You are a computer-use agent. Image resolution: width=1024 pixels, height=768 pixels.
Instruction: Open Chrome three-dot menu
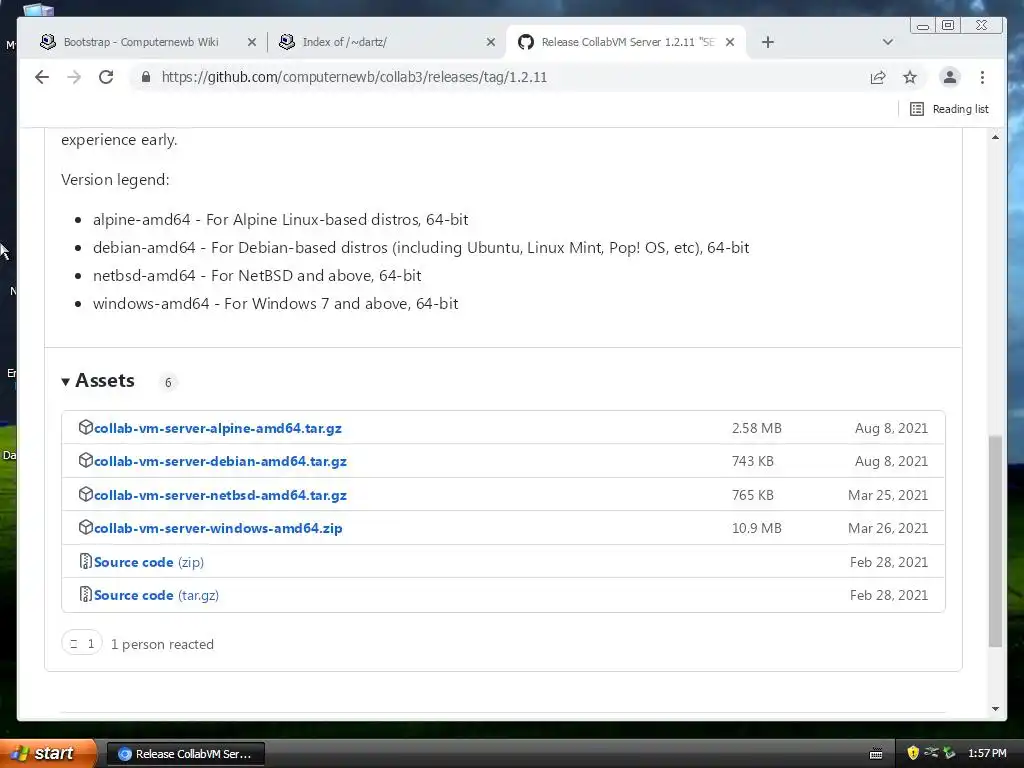(x=982, y=77)
